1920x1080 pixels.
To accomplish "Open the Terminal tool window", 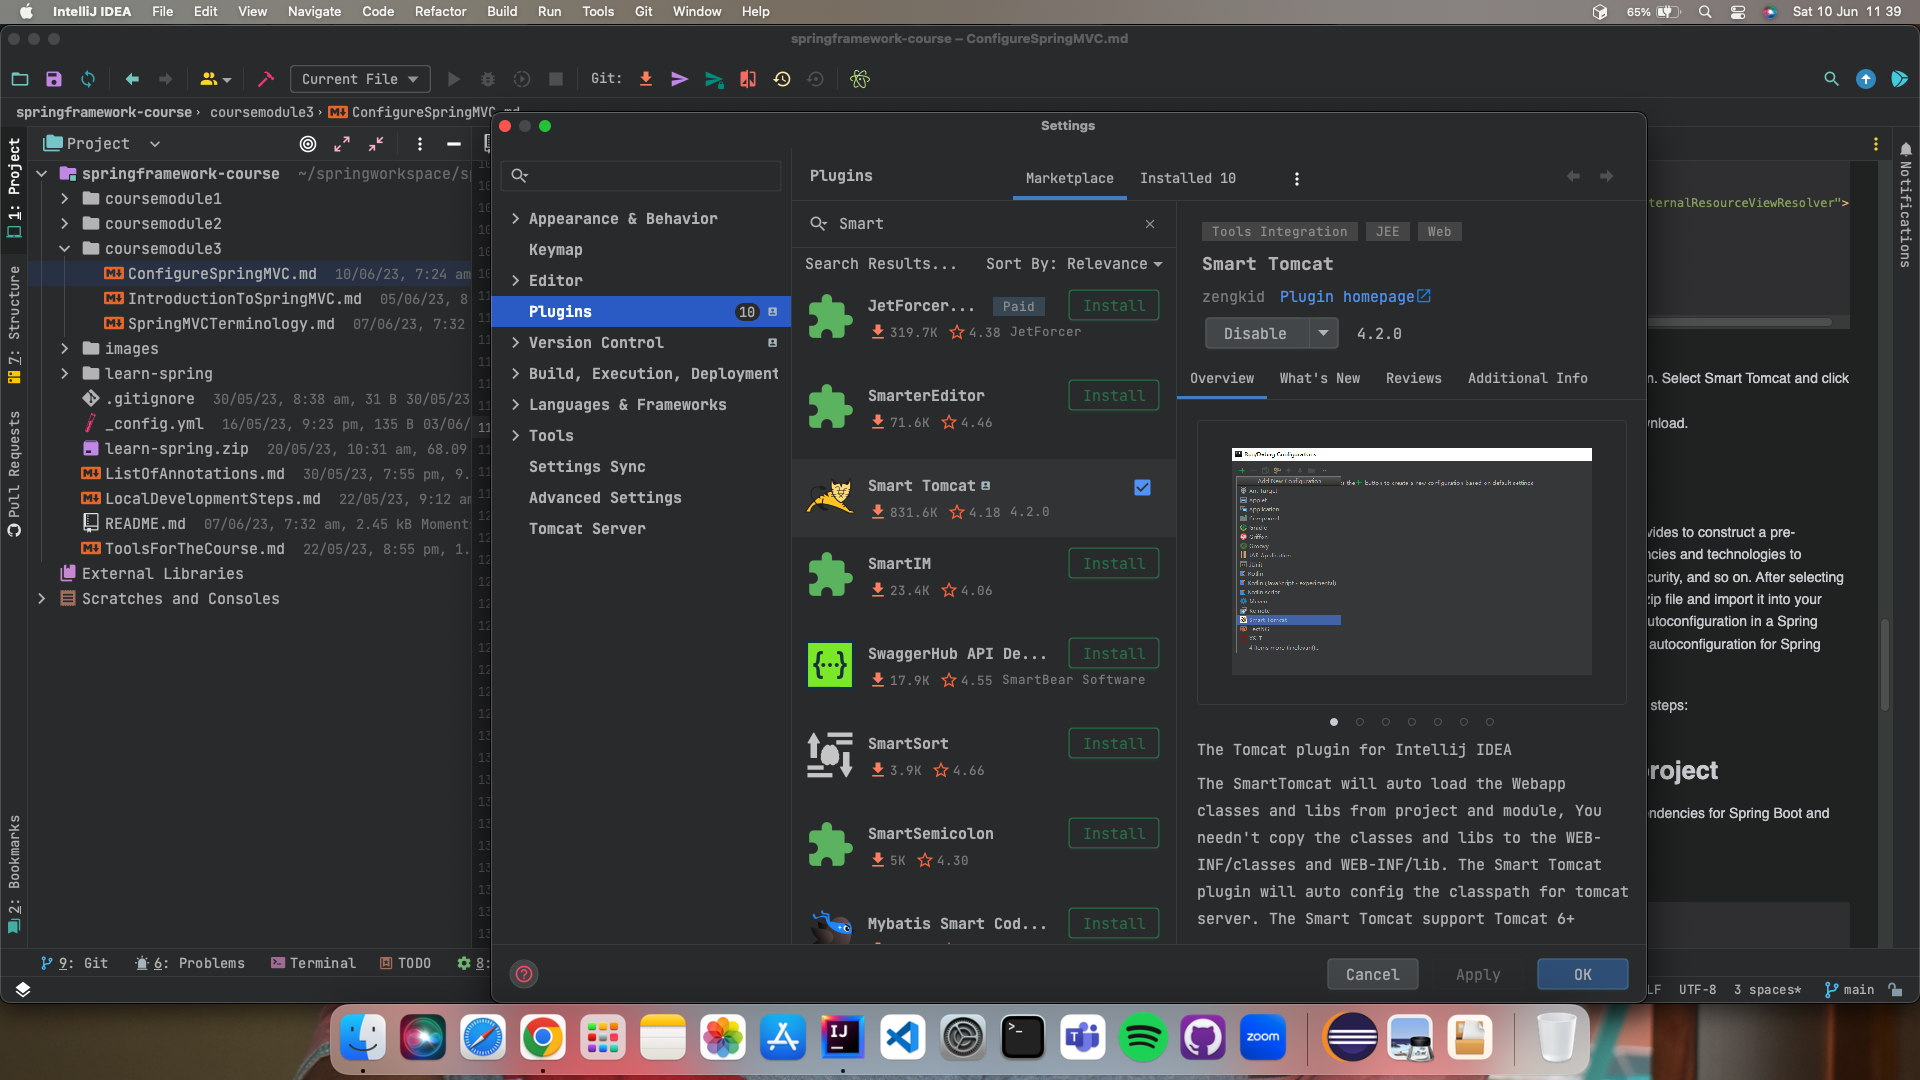I will [x=313, y=963].
